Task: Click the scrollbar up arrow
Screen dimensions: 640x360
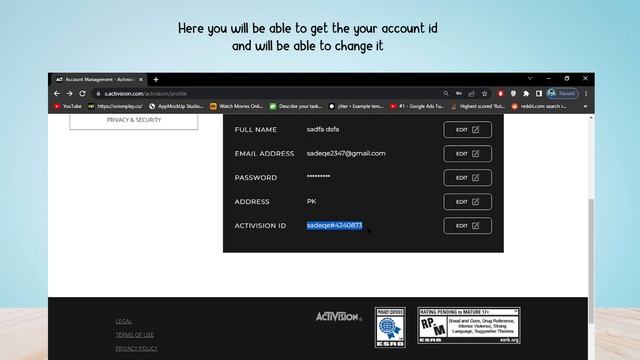Action: point(591,118)
